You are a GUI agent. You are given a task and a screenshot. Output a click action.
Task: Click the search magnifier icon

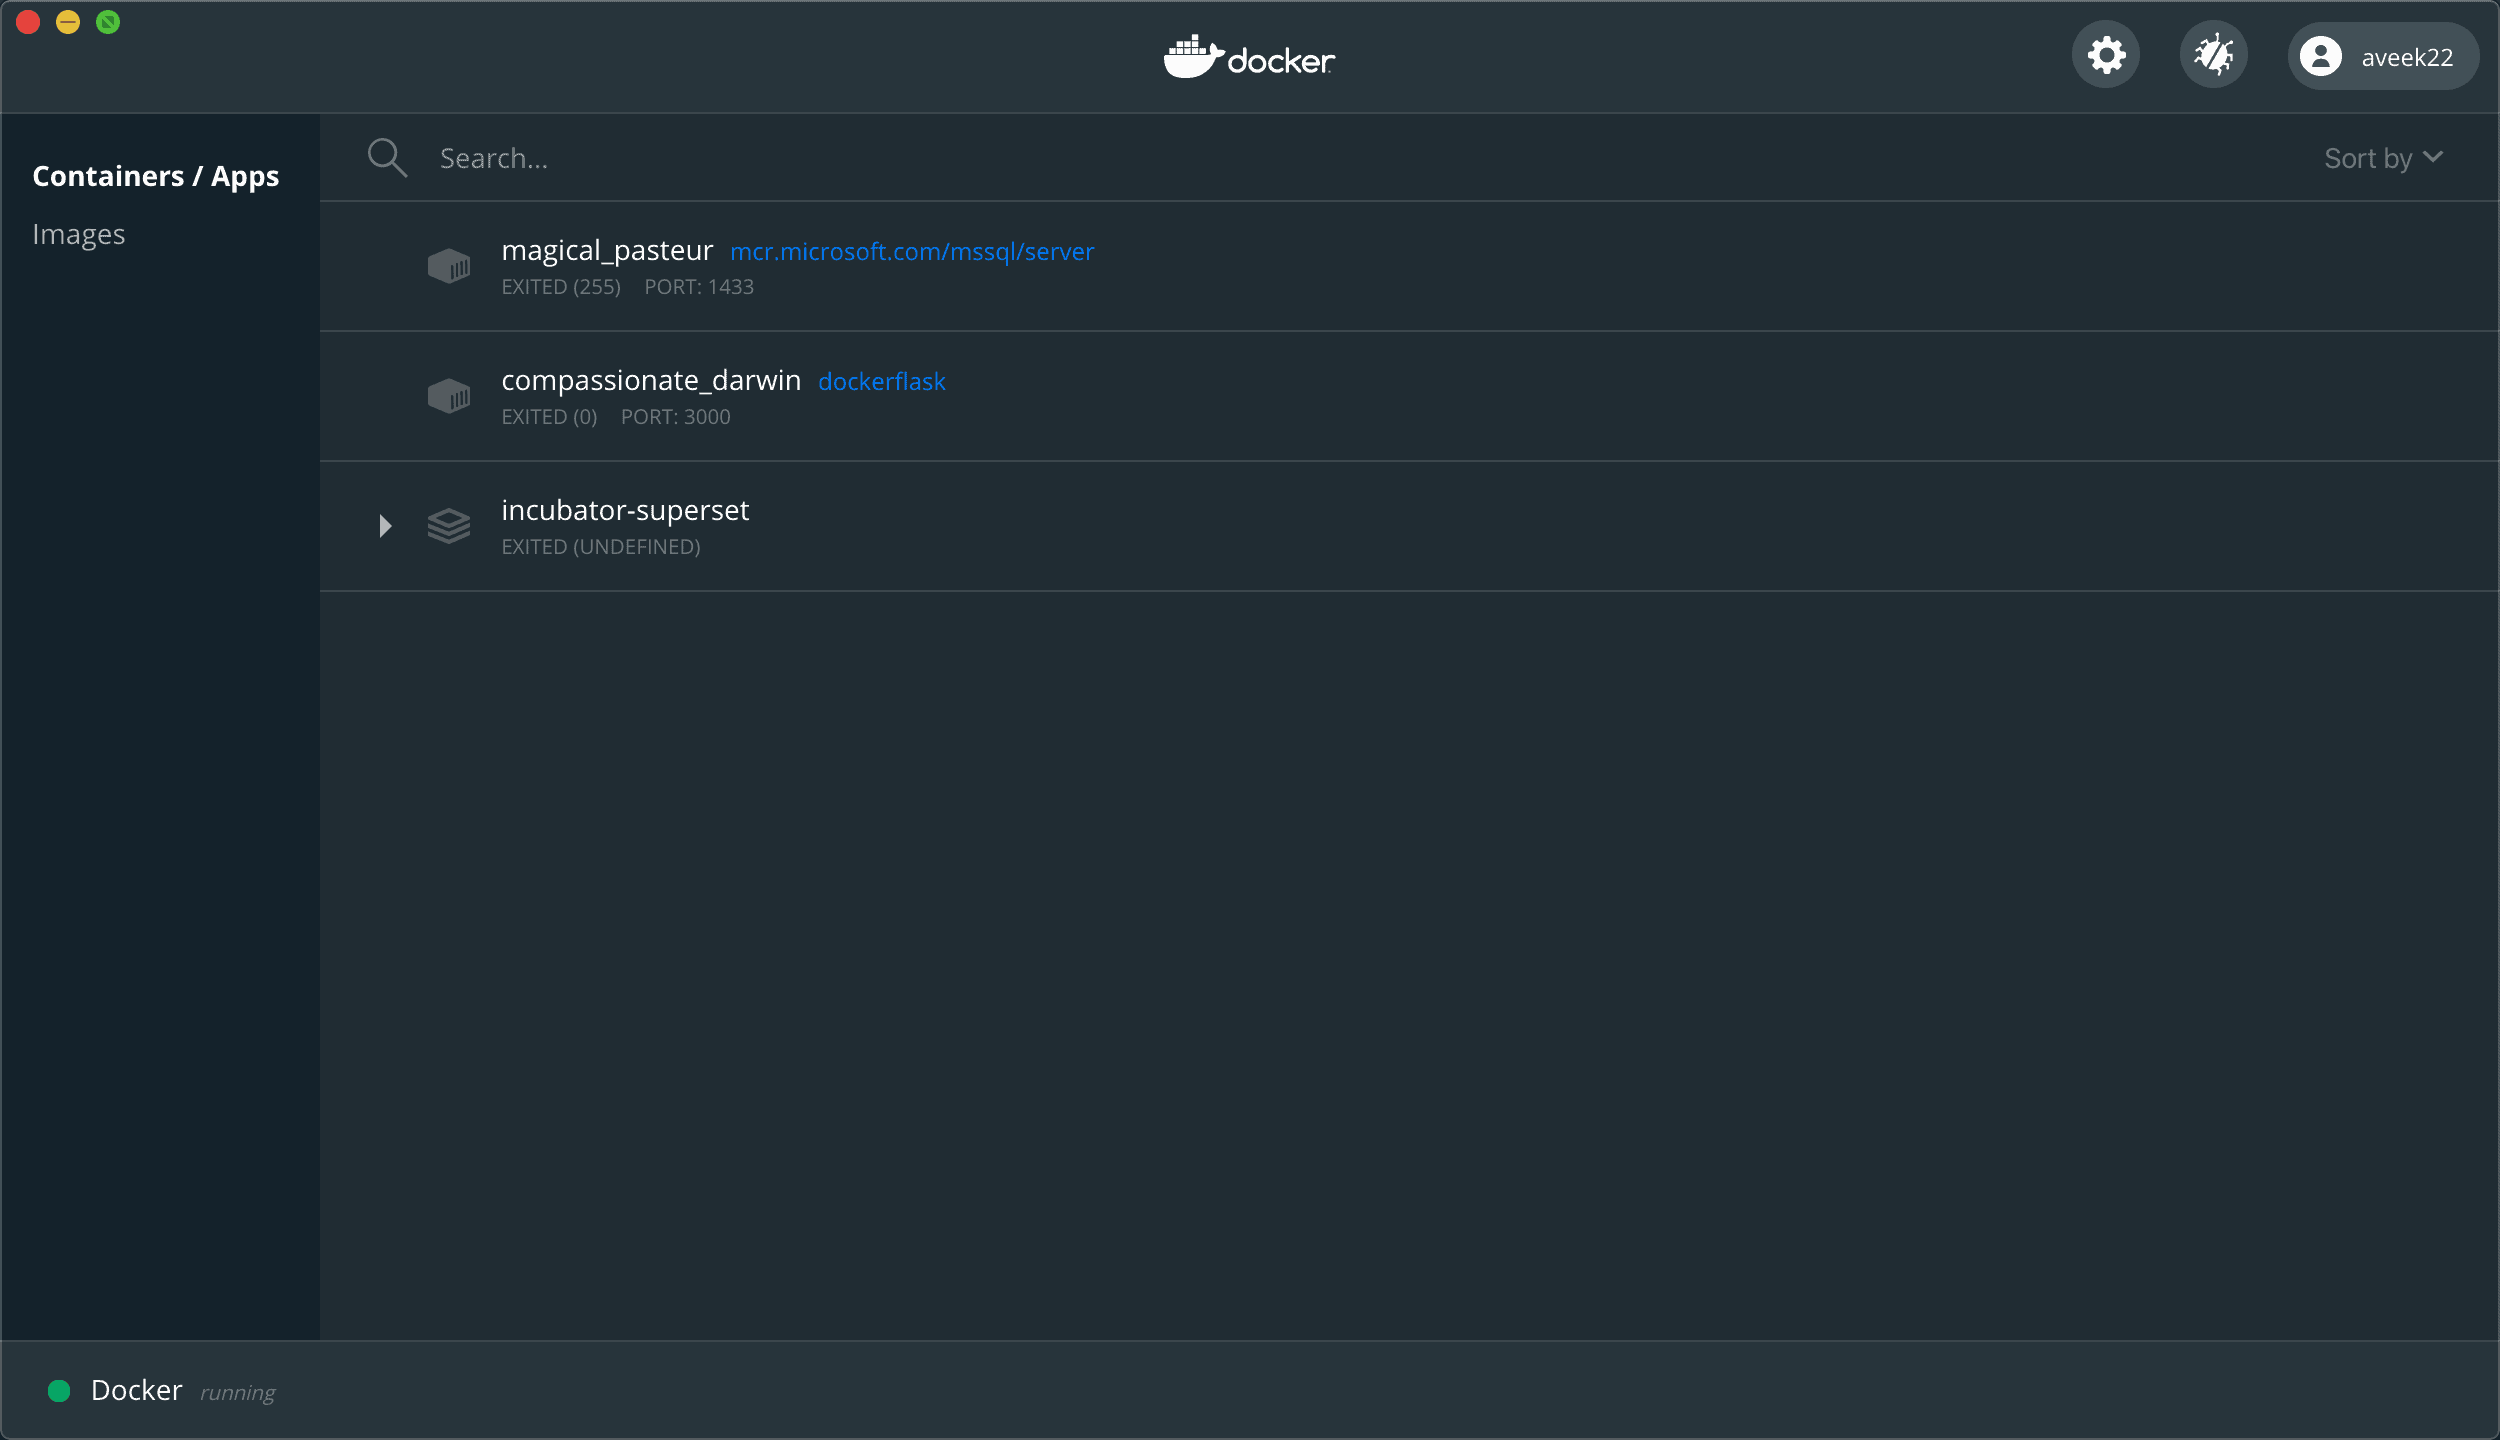point(387,158)
